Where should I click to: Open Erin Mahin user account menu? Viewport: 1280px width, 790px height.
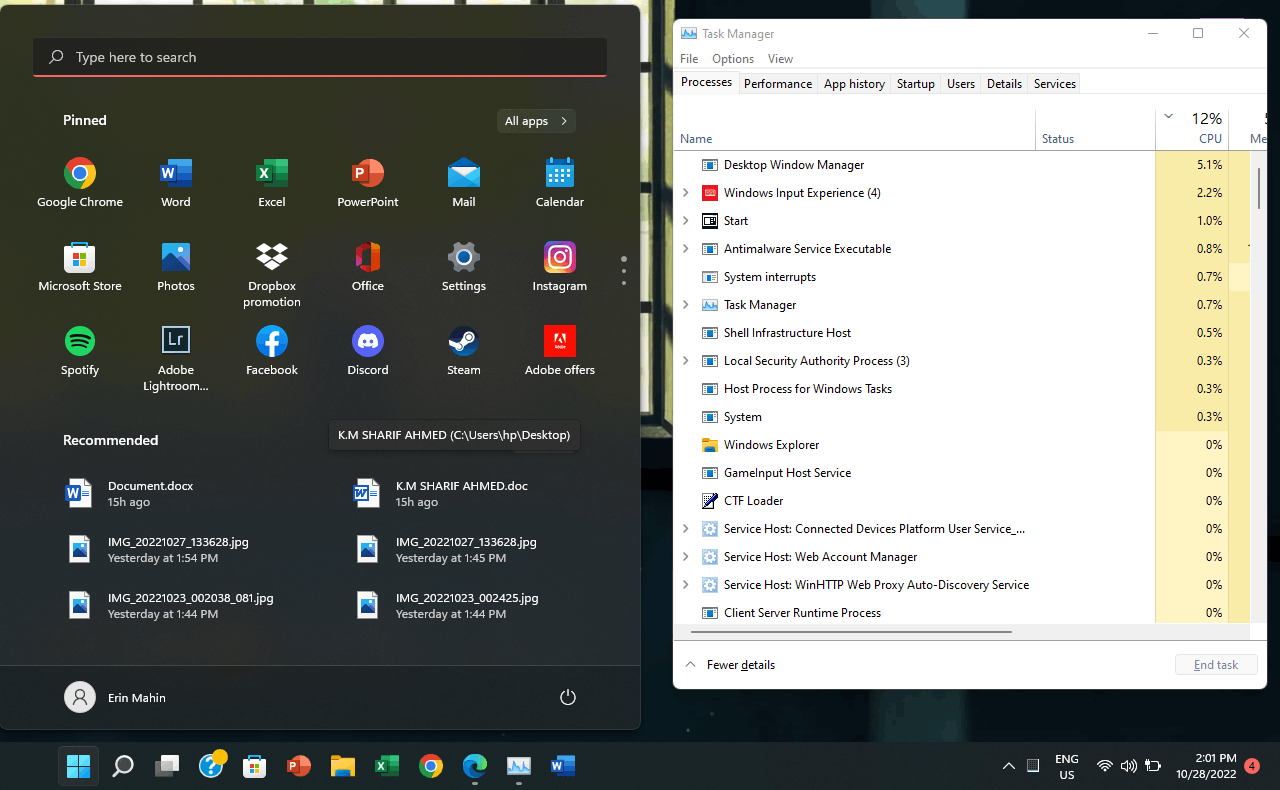click(115, 698)
